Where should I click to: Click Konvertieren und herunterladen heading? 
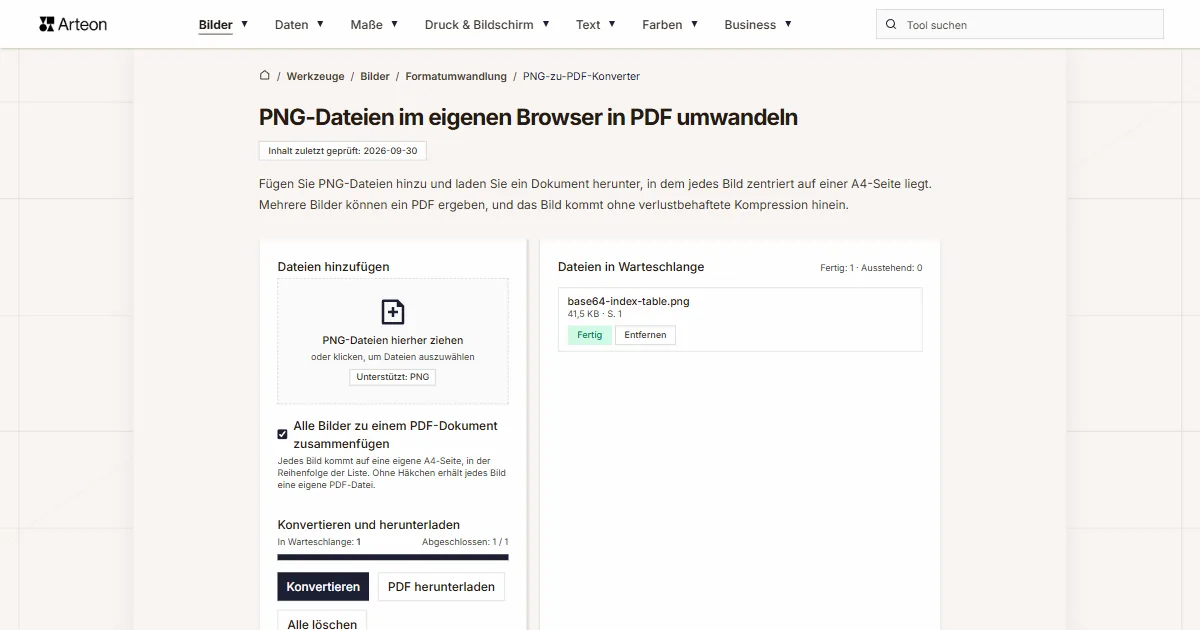tap(369, 525)
